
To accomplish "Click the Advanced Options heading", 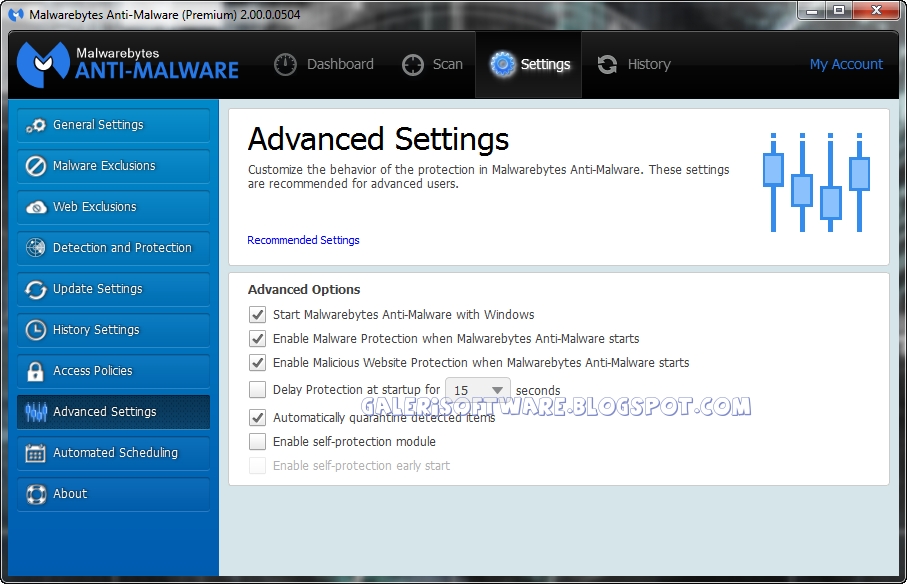I will [x=304, y=290].
